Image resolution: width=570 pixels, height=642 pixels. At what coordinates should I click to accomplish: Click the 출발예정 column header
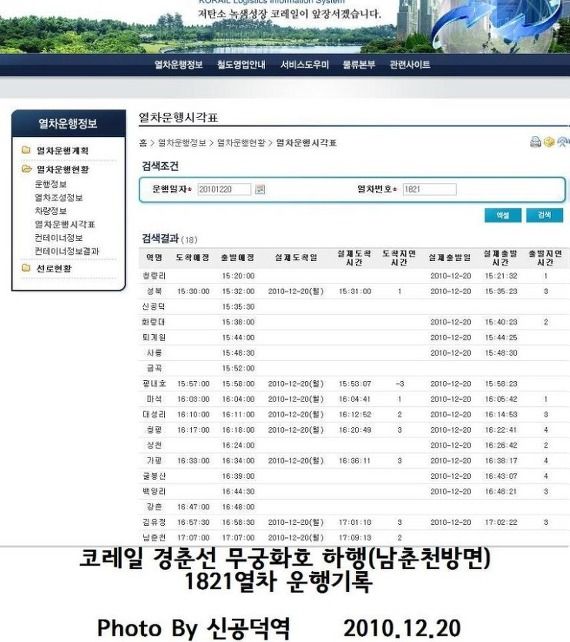(x=238, y=258)
